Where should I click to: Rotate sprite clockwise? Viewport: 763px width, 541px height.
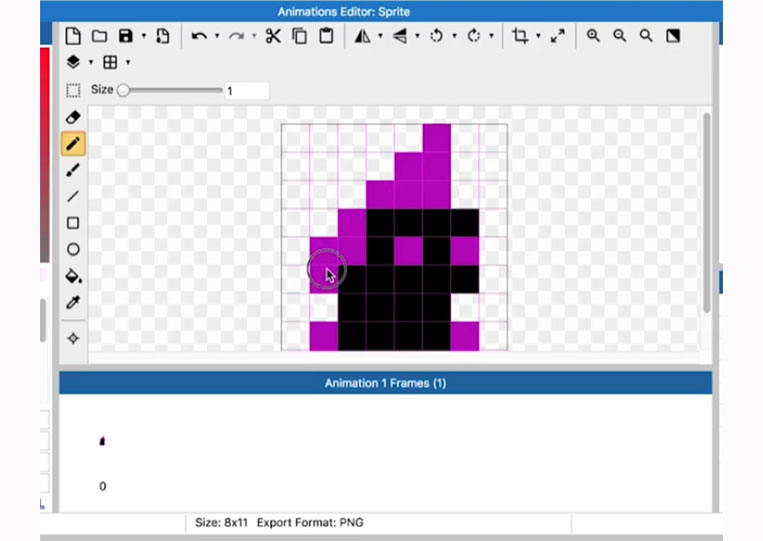(473, 36)
